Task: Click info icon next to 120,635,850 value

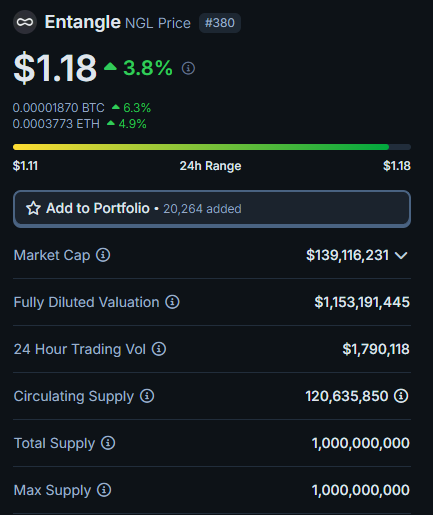Action: tap(401, 396)
